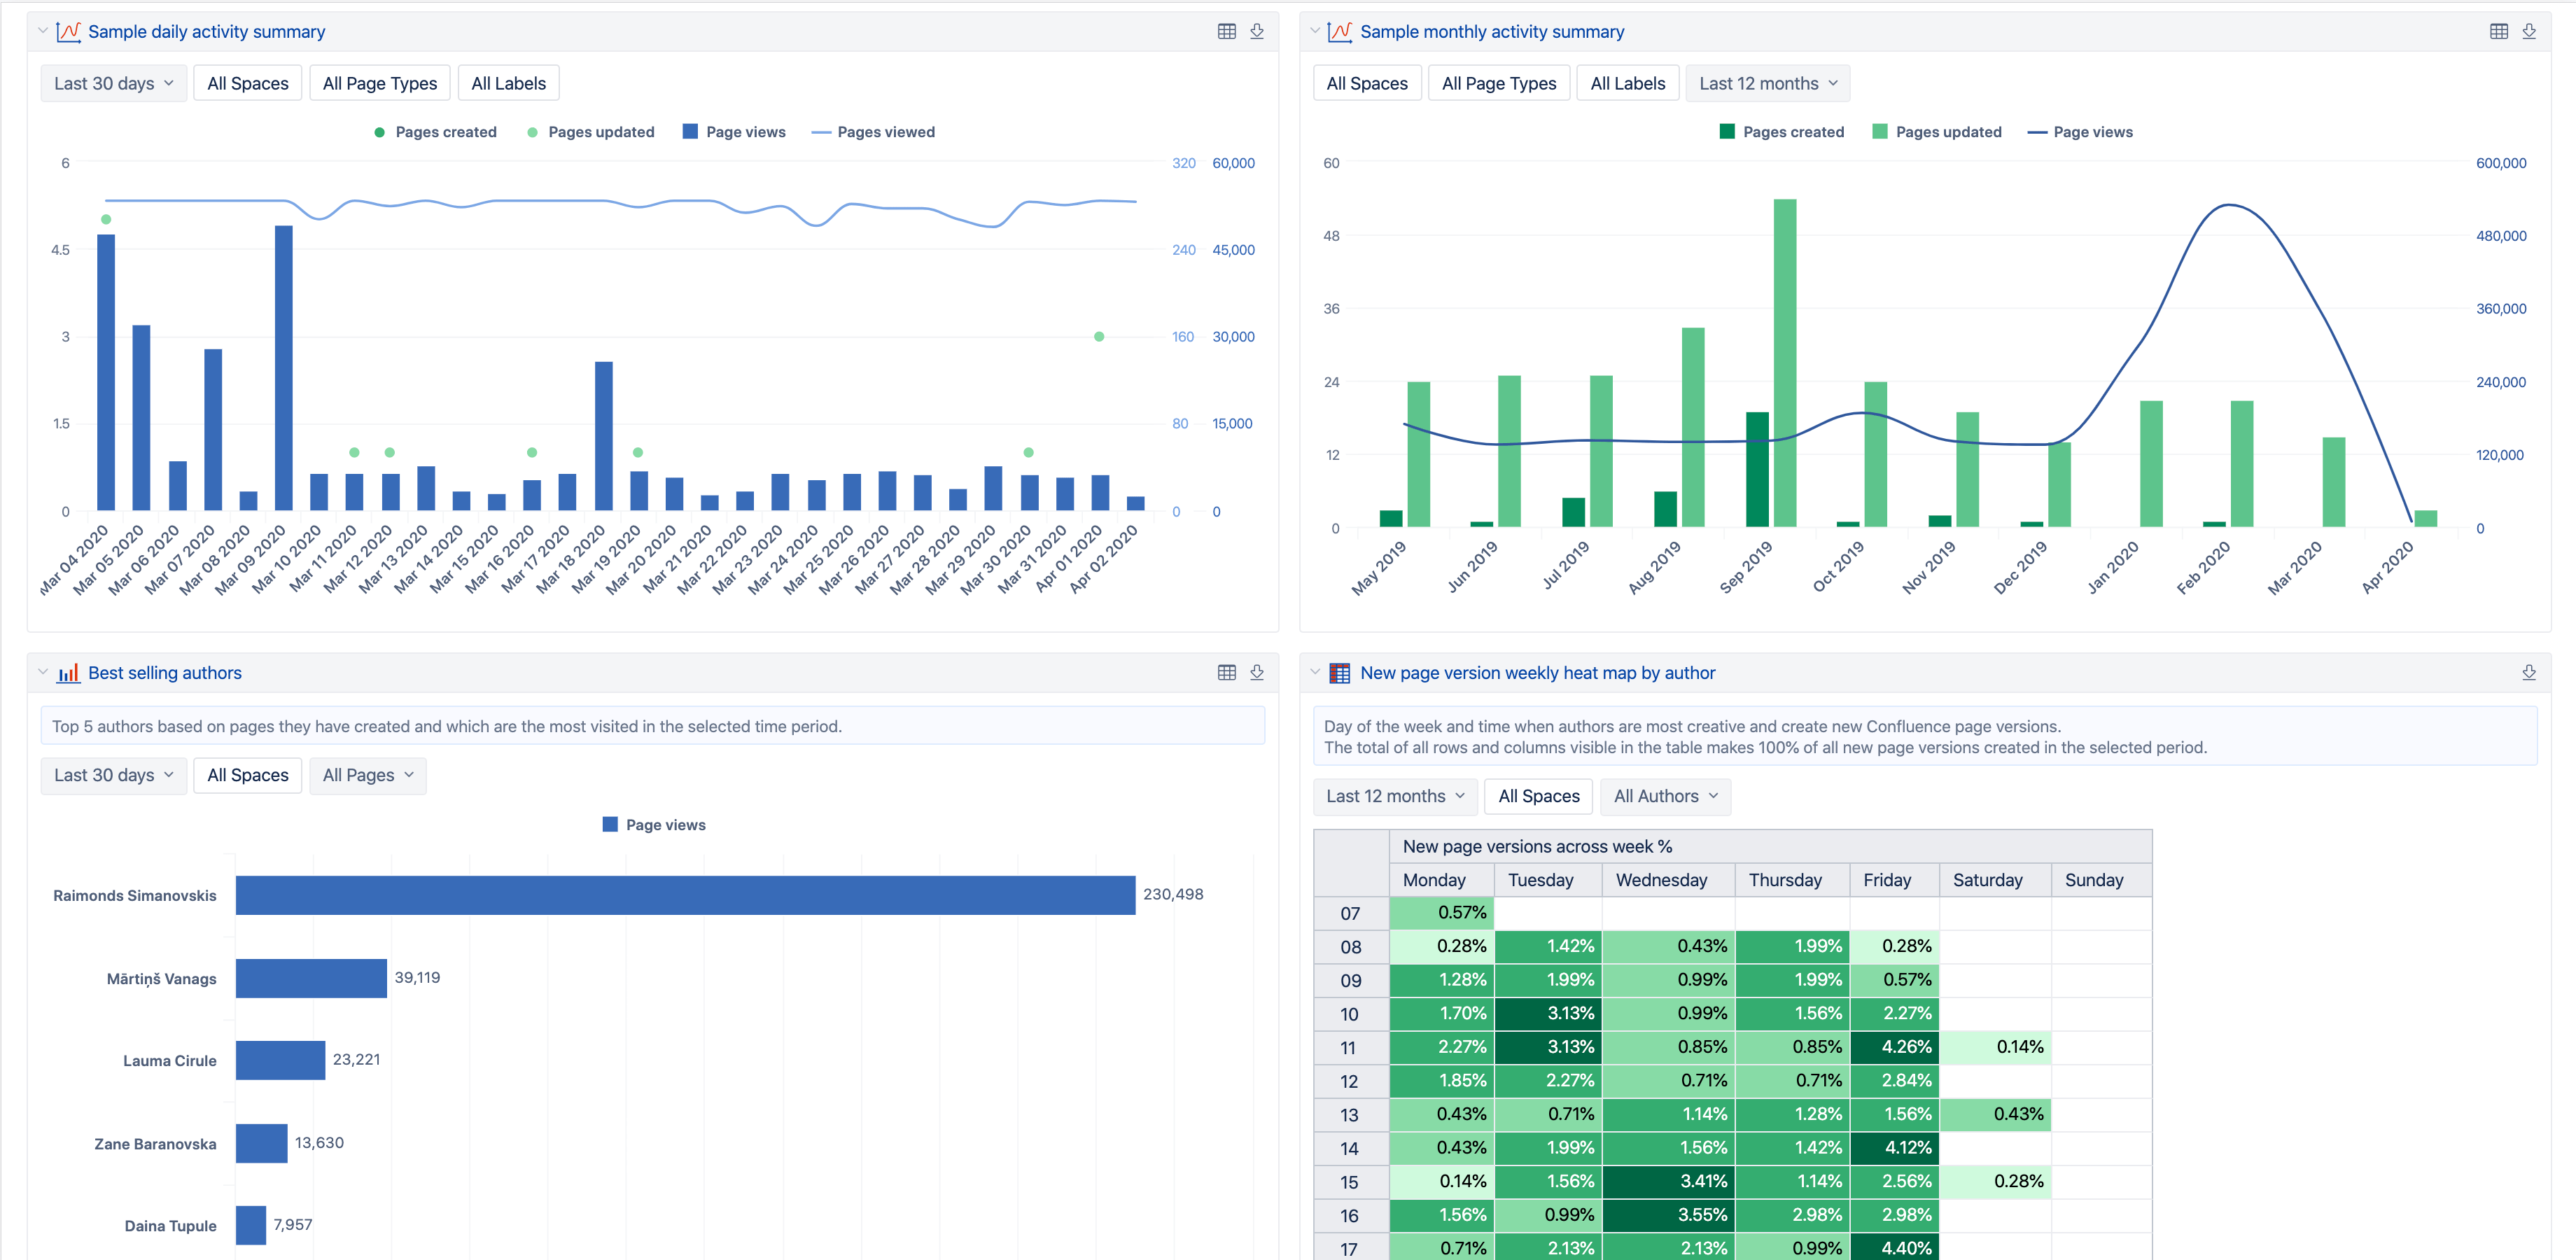
Task: Click the Zane Baranovska author label
Action: tap(155, 1144)
